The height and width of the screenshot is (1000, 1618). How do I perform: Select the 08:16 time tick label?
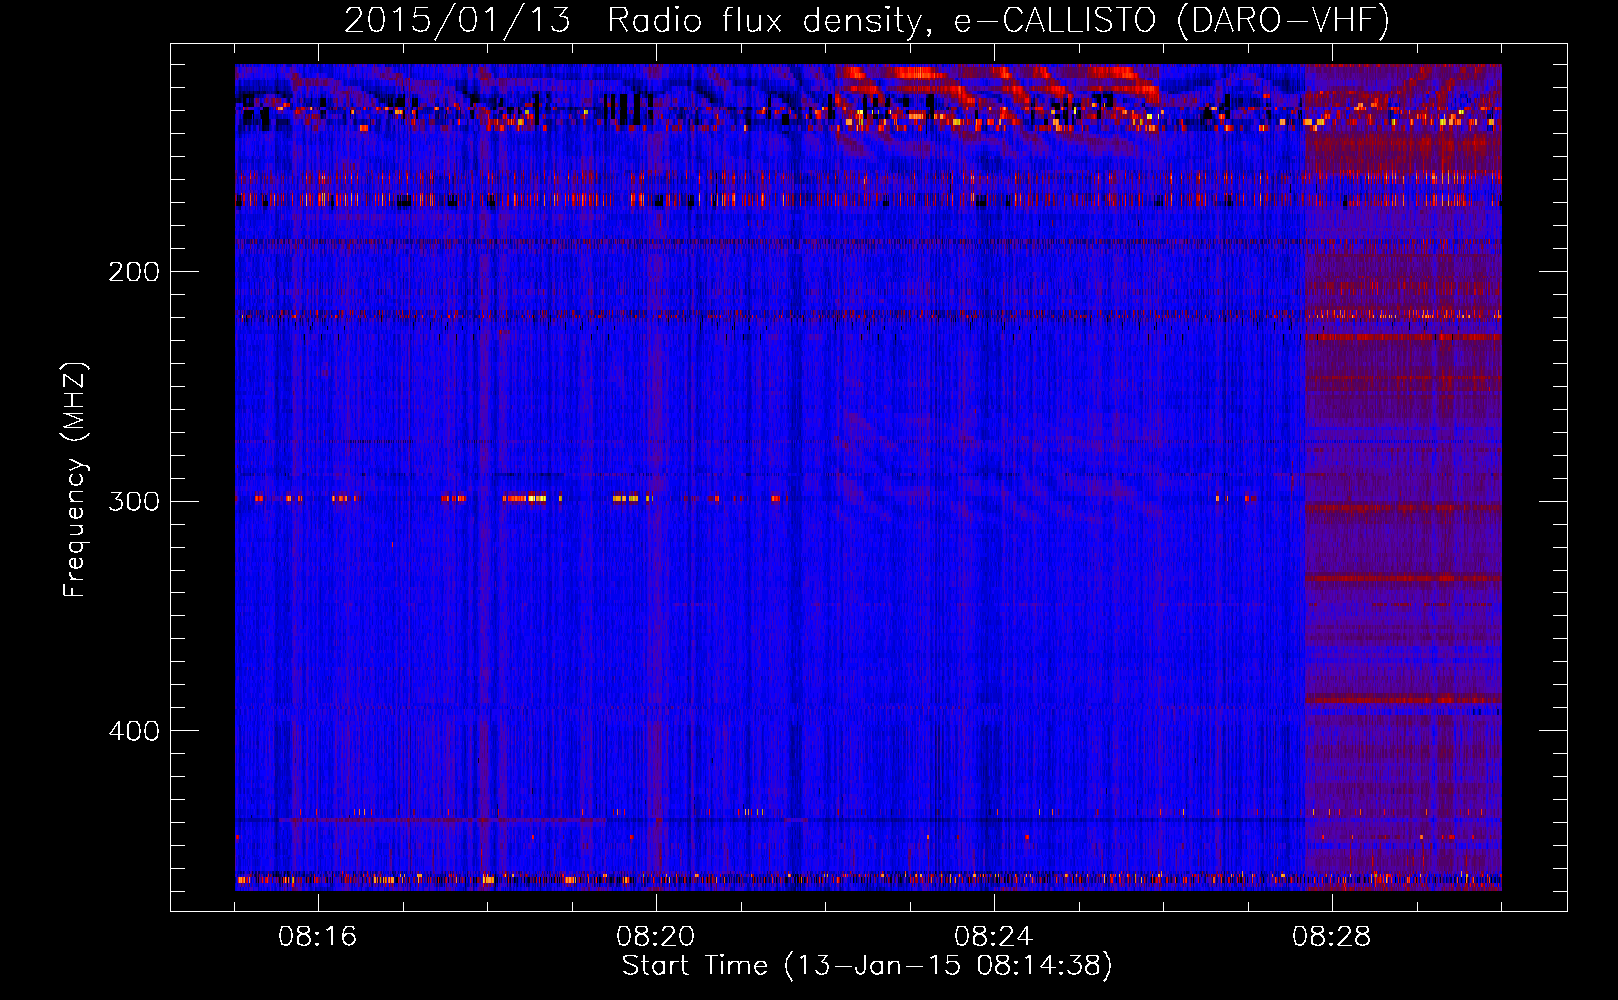[x=317, y=937]
